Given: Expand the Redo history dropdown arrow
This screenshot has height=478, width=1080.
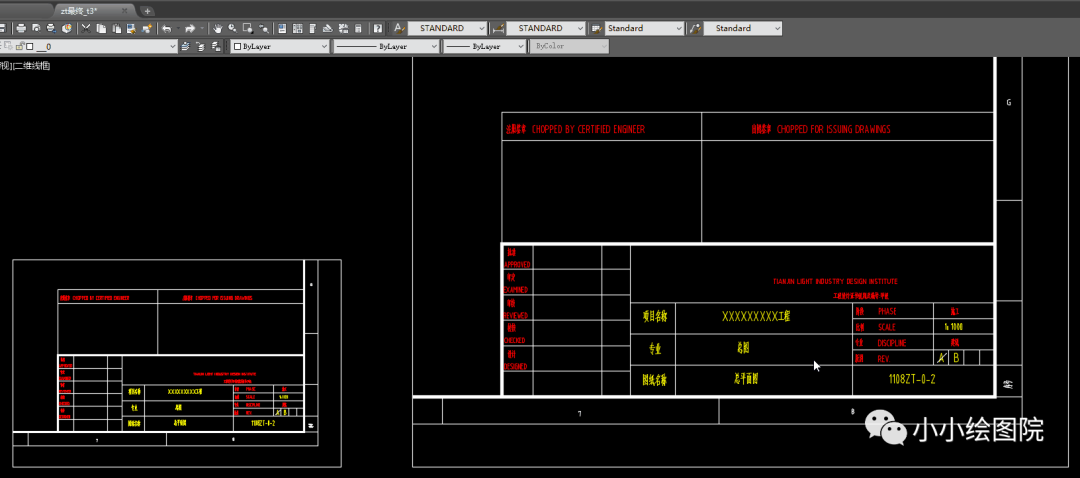Looking at the screenshot, I should [202, 28].
